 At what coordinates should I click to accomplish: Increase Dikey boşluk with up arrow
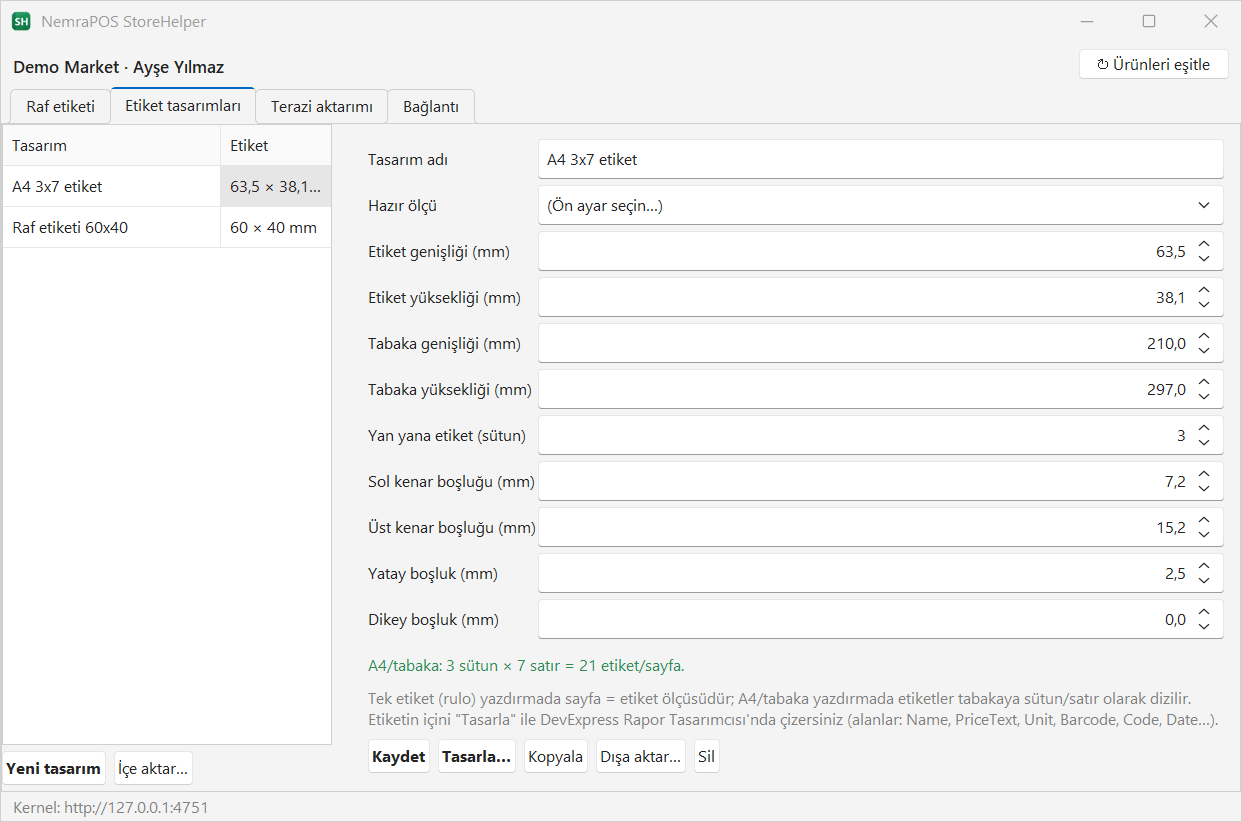(1204, 612)
